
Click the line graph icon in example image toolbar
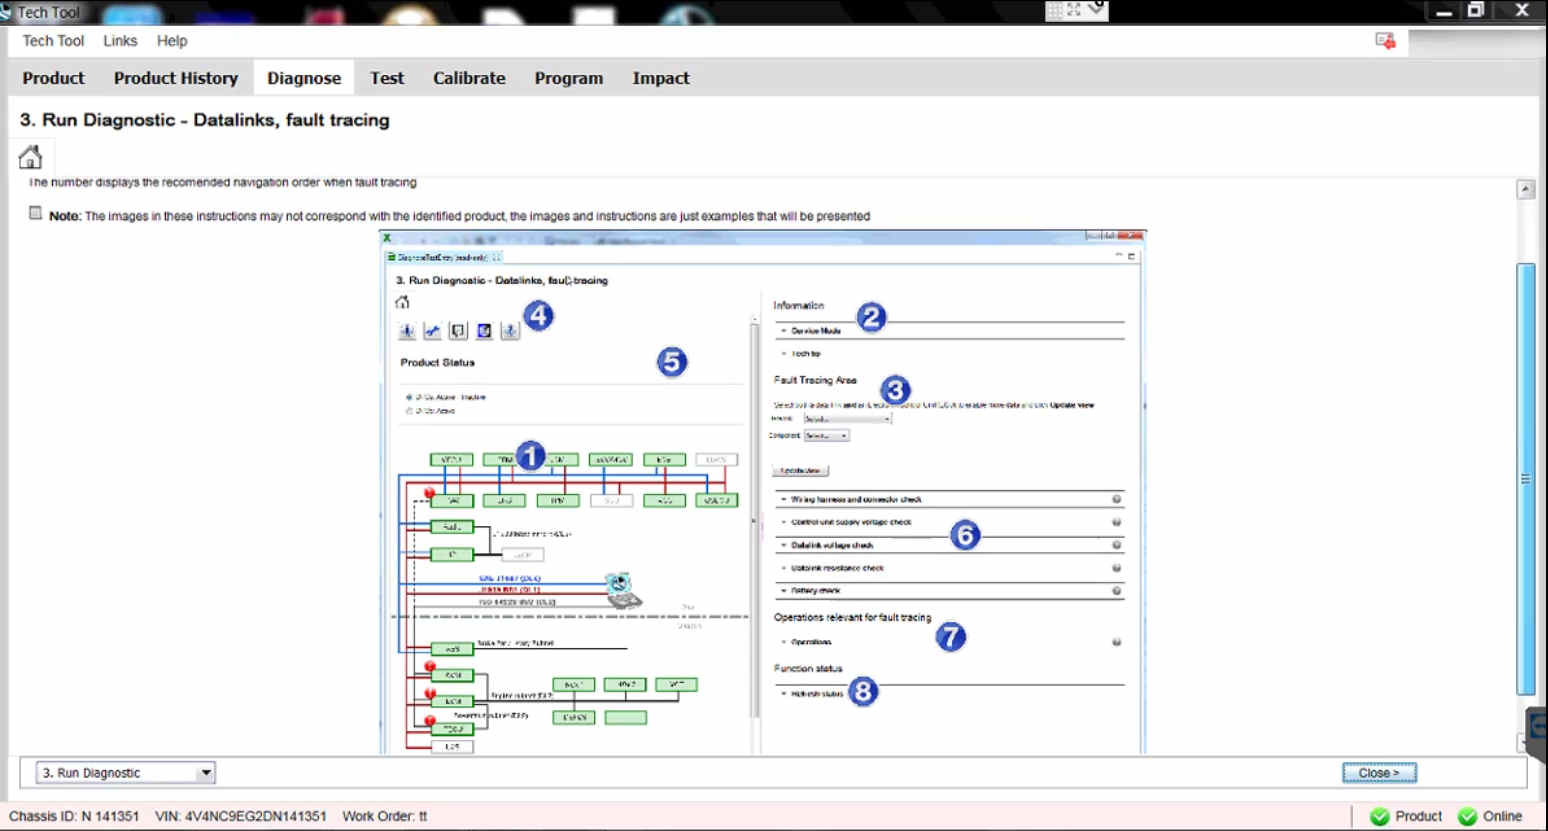tap(432, 331)
